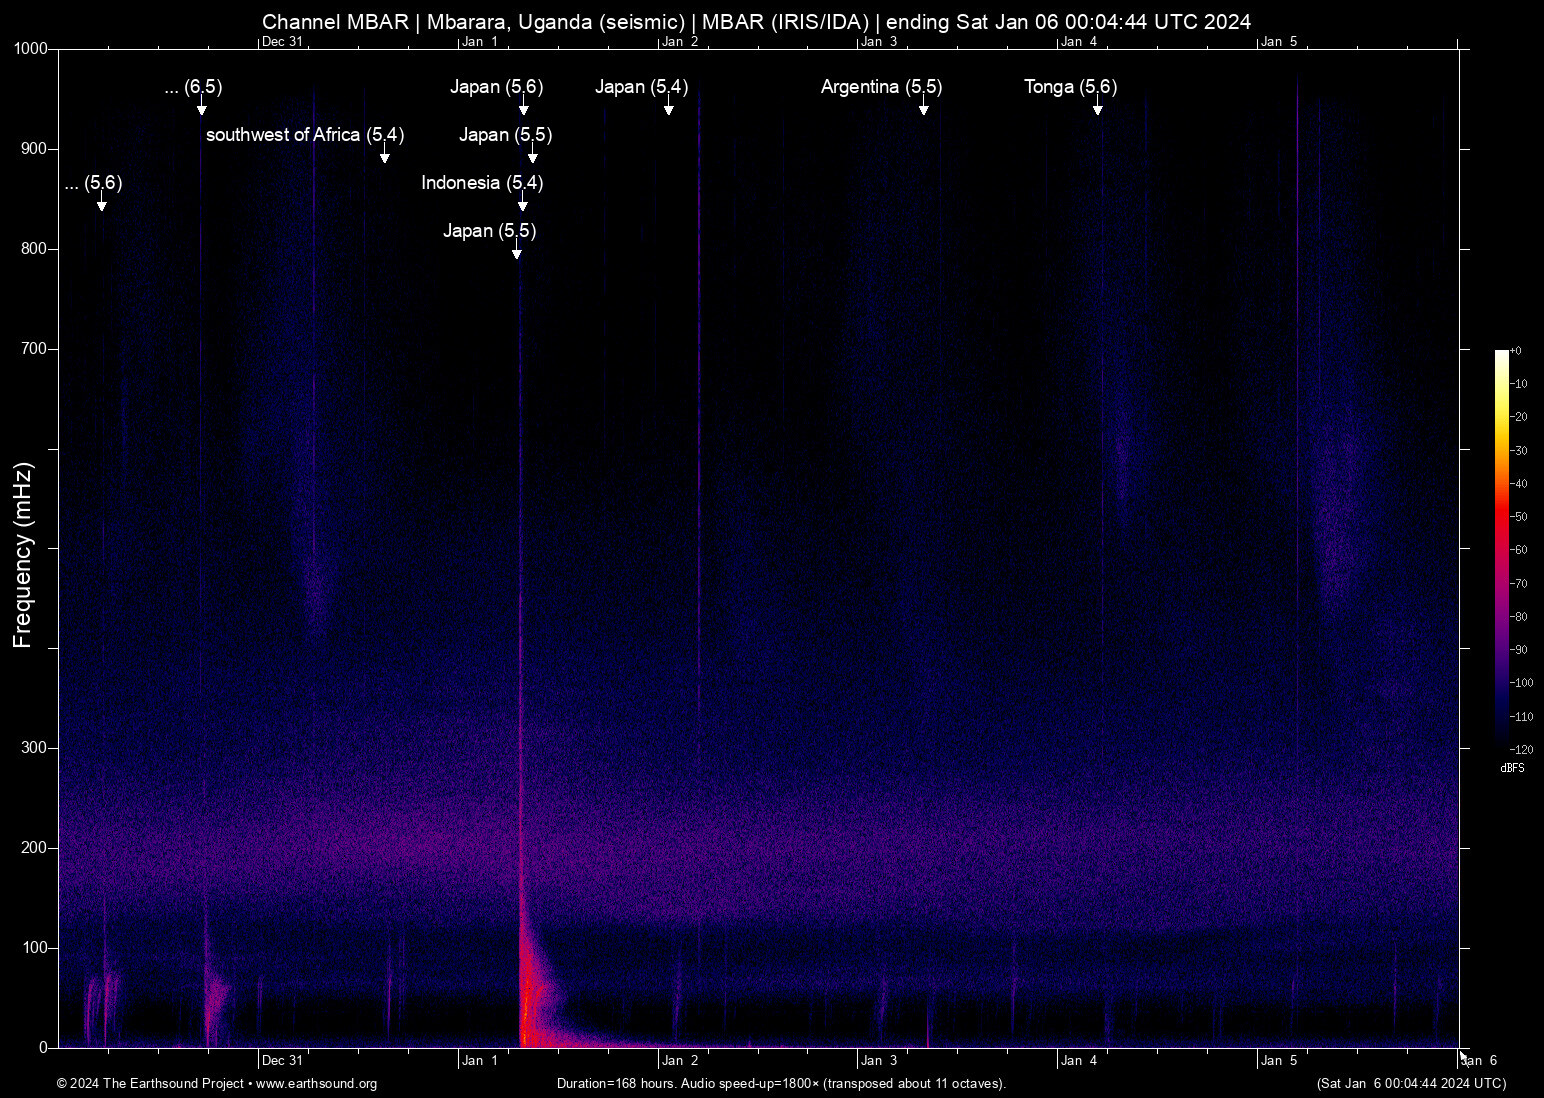
Task: Select the Jan 3 label on the bottom axis
Action: tap(879, 1061)
